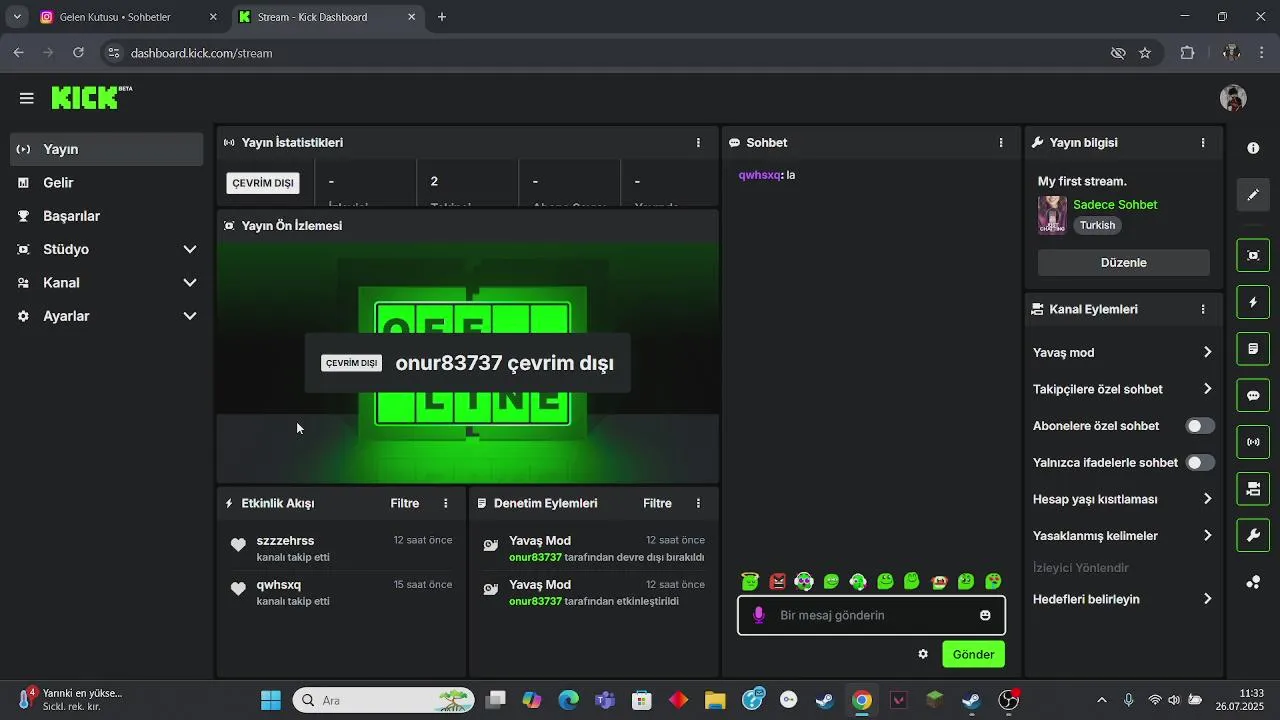Click the offline stream preview thumbnail
Image resolution: width=1280 pixels, height=720 pixels.
point(468,362)
